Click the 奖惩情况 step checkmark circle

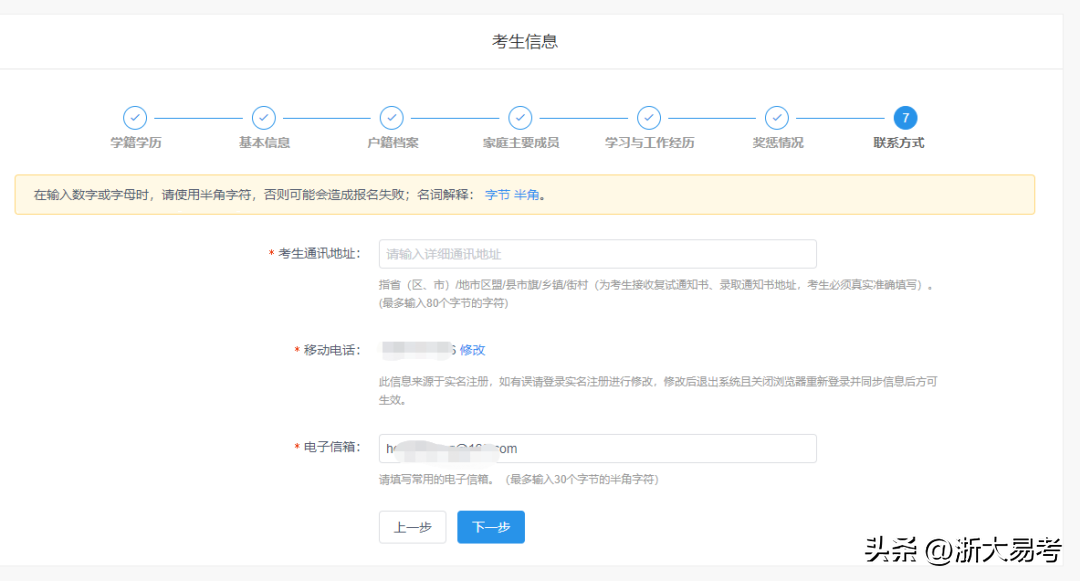point(777,118)
